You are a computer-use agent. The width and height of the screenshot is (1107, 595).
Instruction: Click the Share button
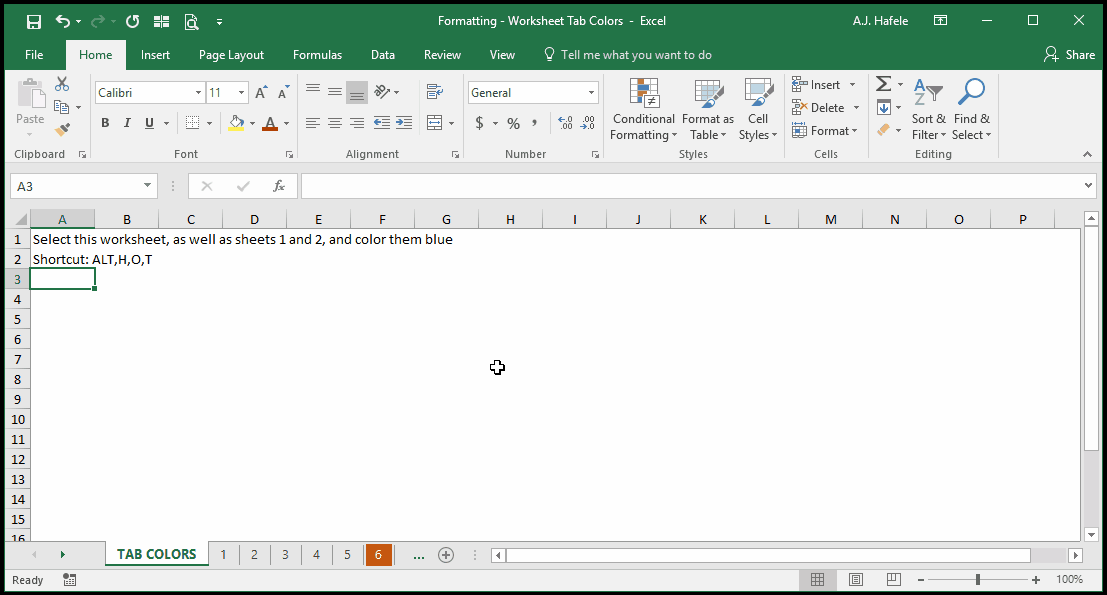(x=1070, y=55)
